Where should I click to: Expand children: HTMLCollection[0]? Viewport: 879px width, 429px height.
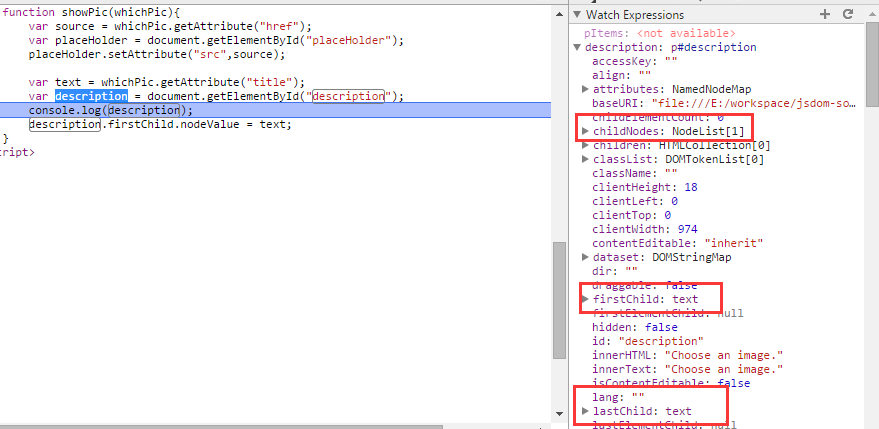(585, 146)
